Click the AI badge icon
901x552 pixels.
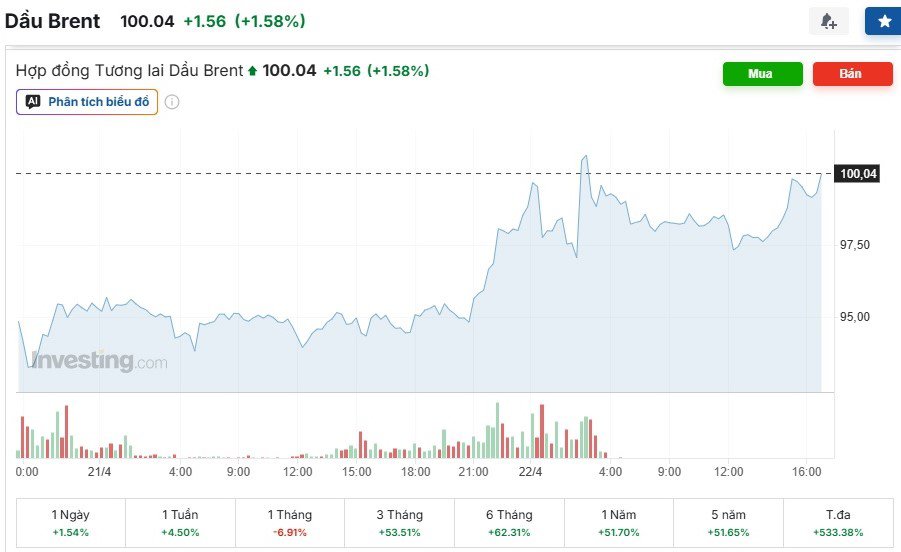pos(33,102)
